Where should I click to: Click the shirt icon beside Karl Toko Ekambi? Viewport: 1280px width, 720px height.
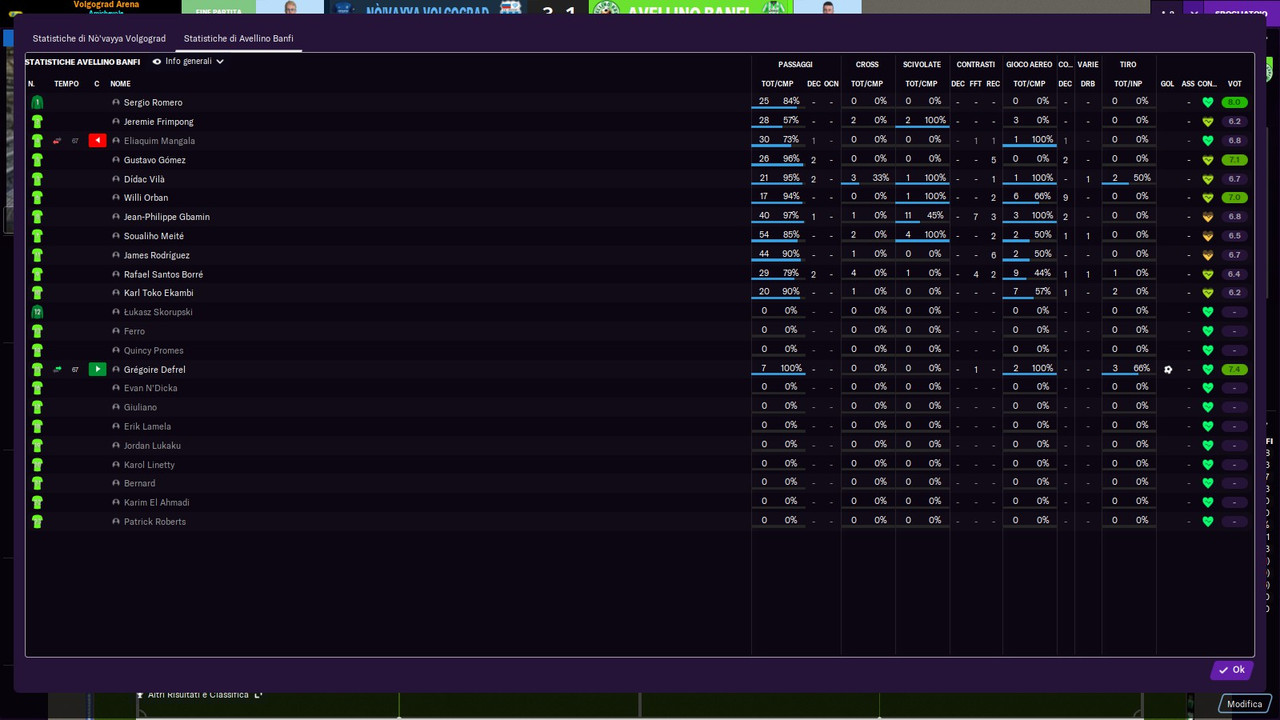coord(37,293)
